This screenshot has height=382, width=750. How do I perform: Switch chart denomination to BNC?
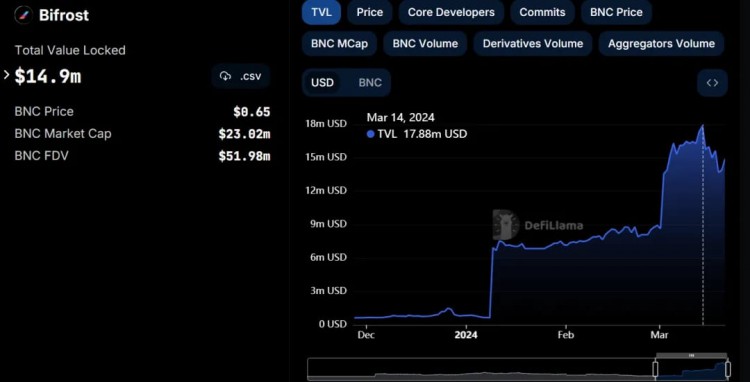coord(370,83)
